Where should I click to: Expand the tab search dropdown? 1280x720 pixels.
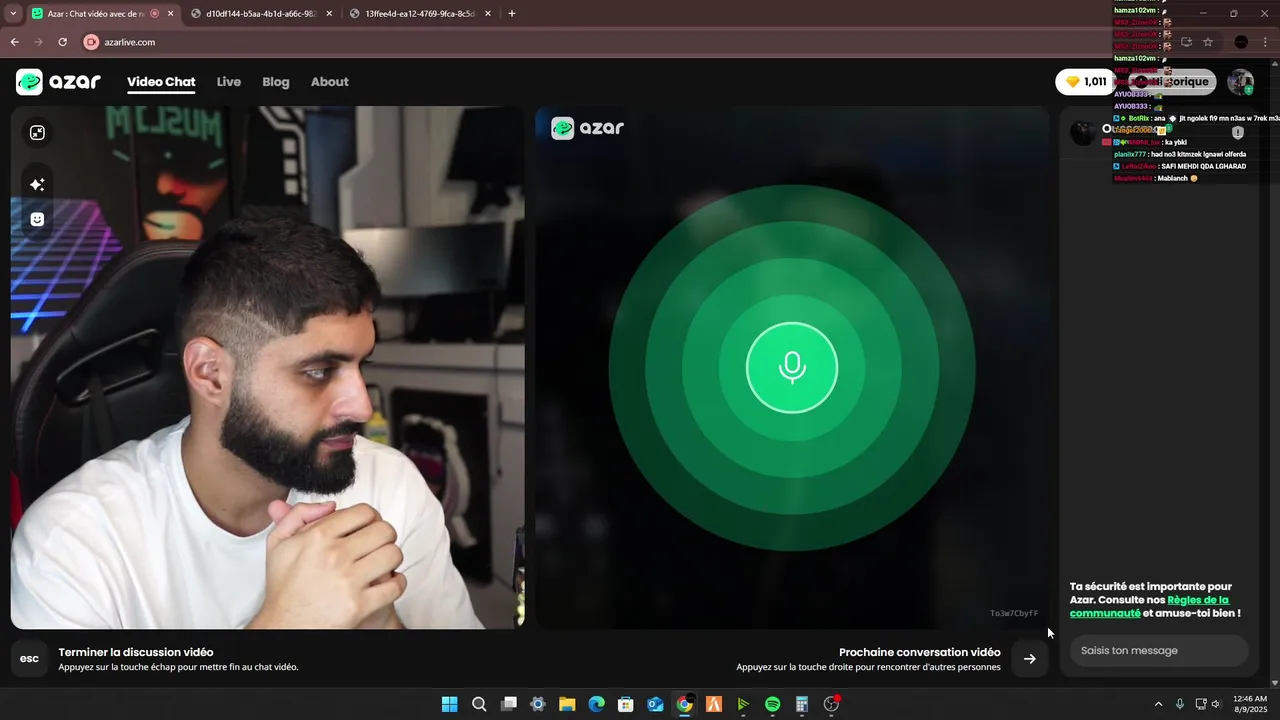point(13,14)
